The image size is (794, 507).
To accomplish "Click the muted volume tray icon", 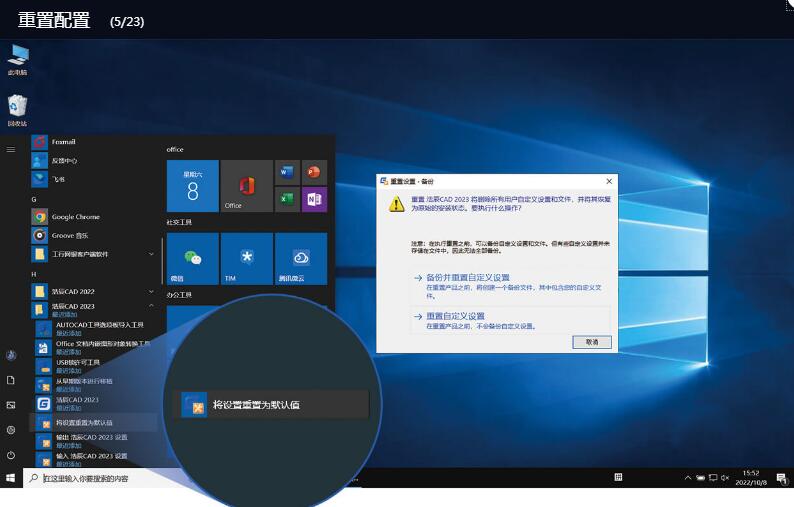I will coord(725,478).
